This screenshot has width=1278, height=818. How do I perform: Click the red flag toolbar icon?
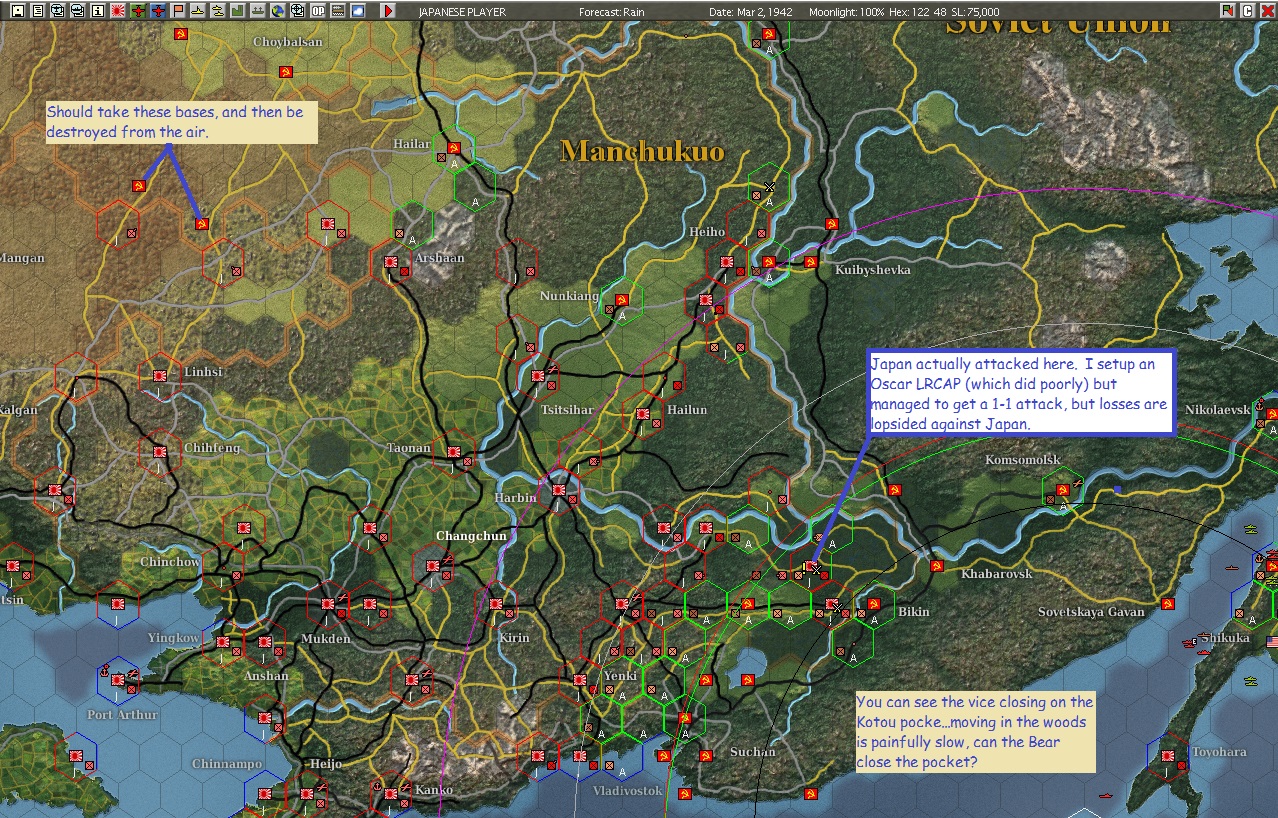click(178, 11)
